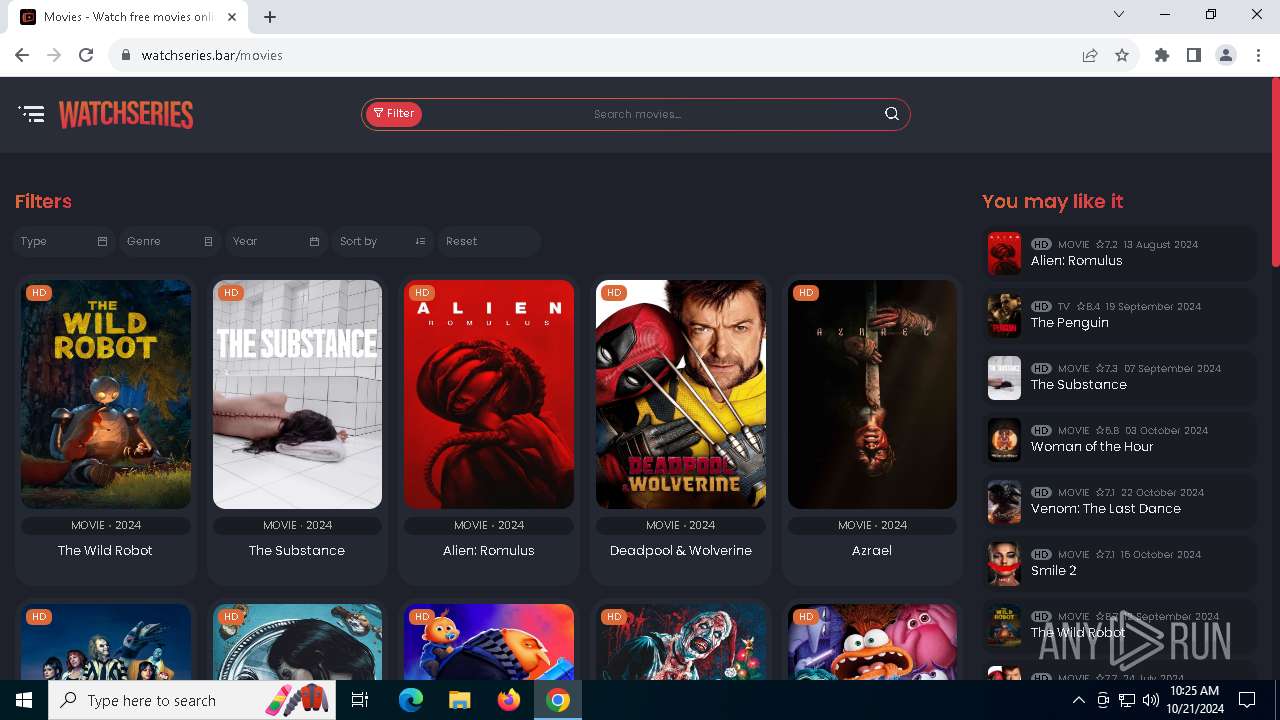Reload the page
Screen dimensions: 1280x720
tap(86, 56)
